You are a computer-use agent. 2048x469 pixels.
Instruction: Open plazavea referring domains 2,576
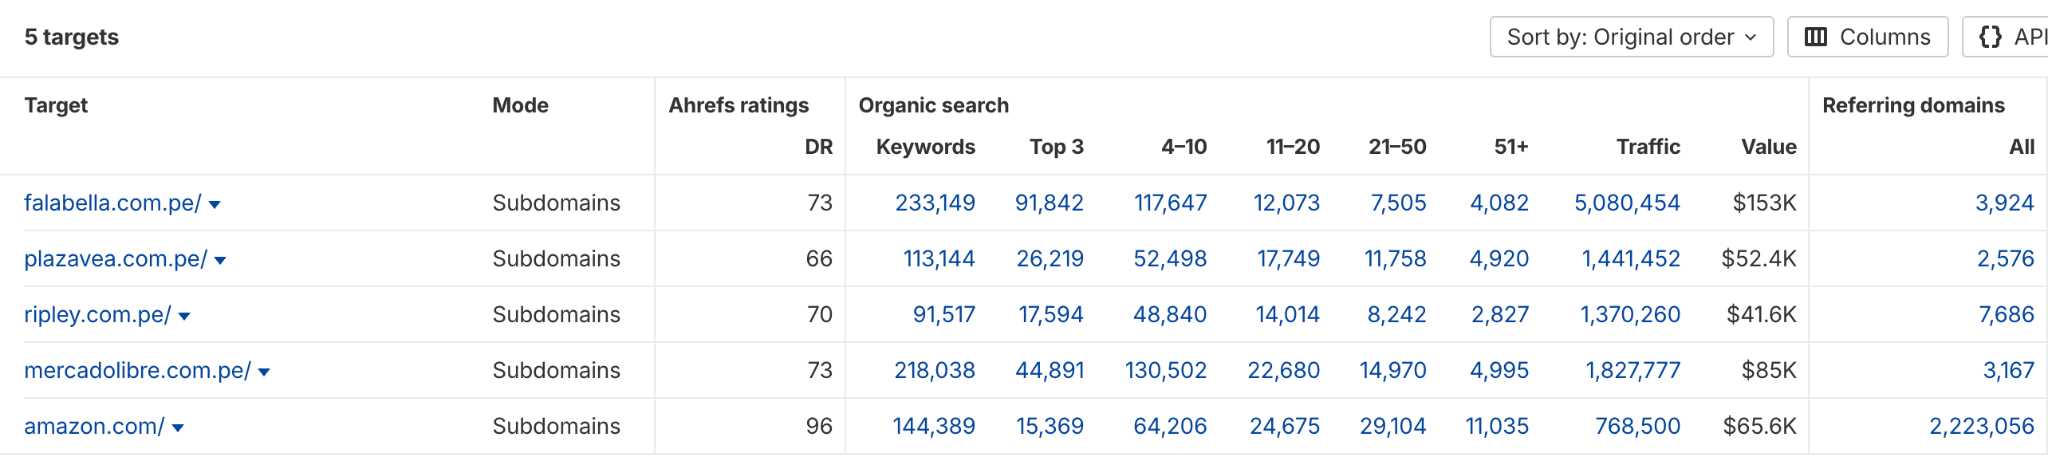coord(2005,259)
